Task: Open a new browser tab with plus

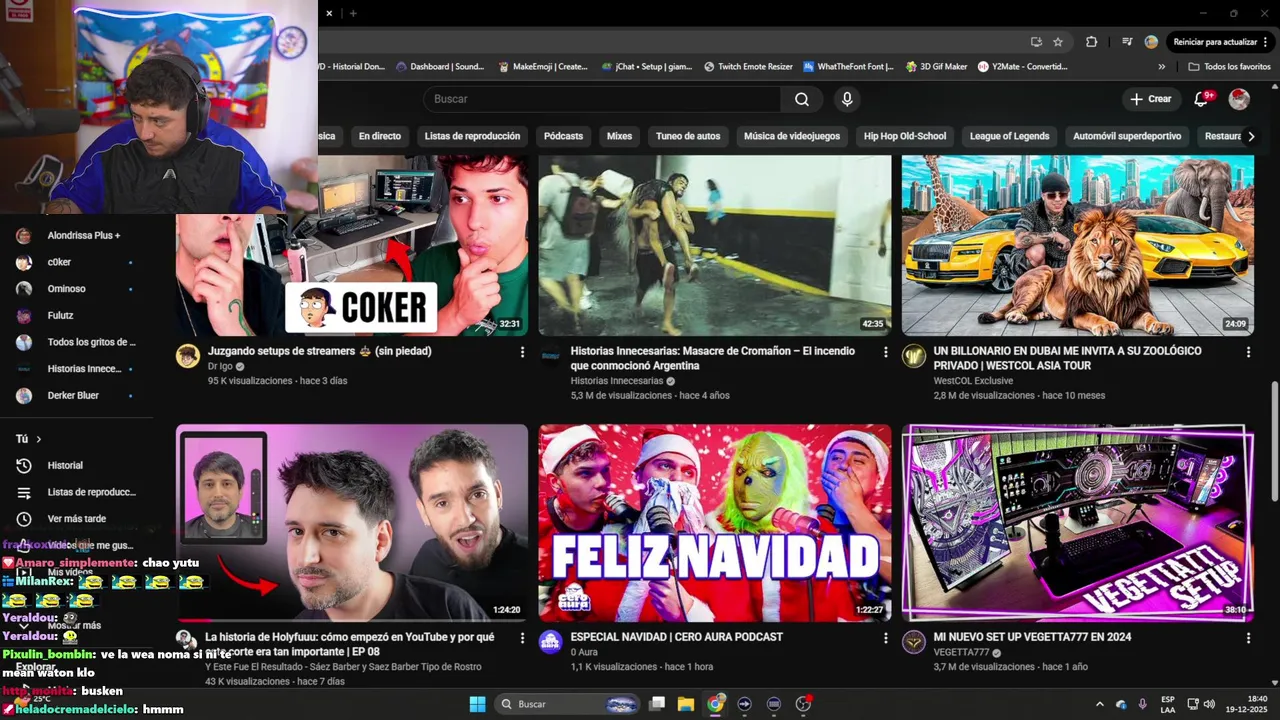Action: coord(353,13)
